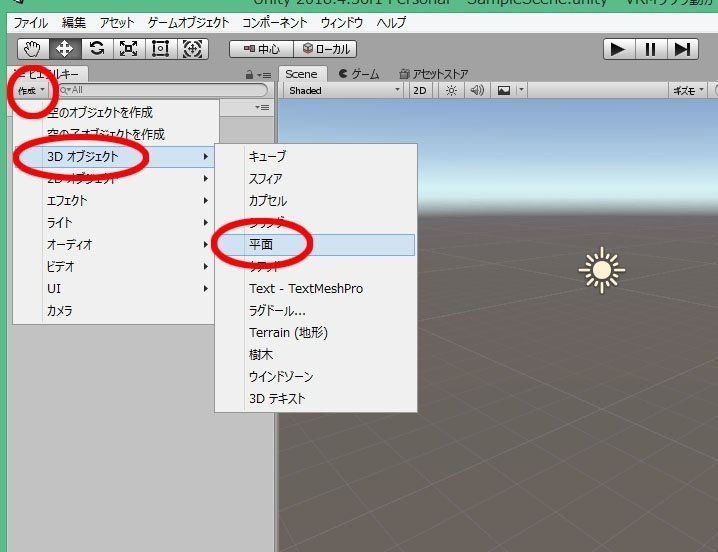Open hierarchy panel options menu
Viewport: 718px width, 552px height.
[264, 75]
